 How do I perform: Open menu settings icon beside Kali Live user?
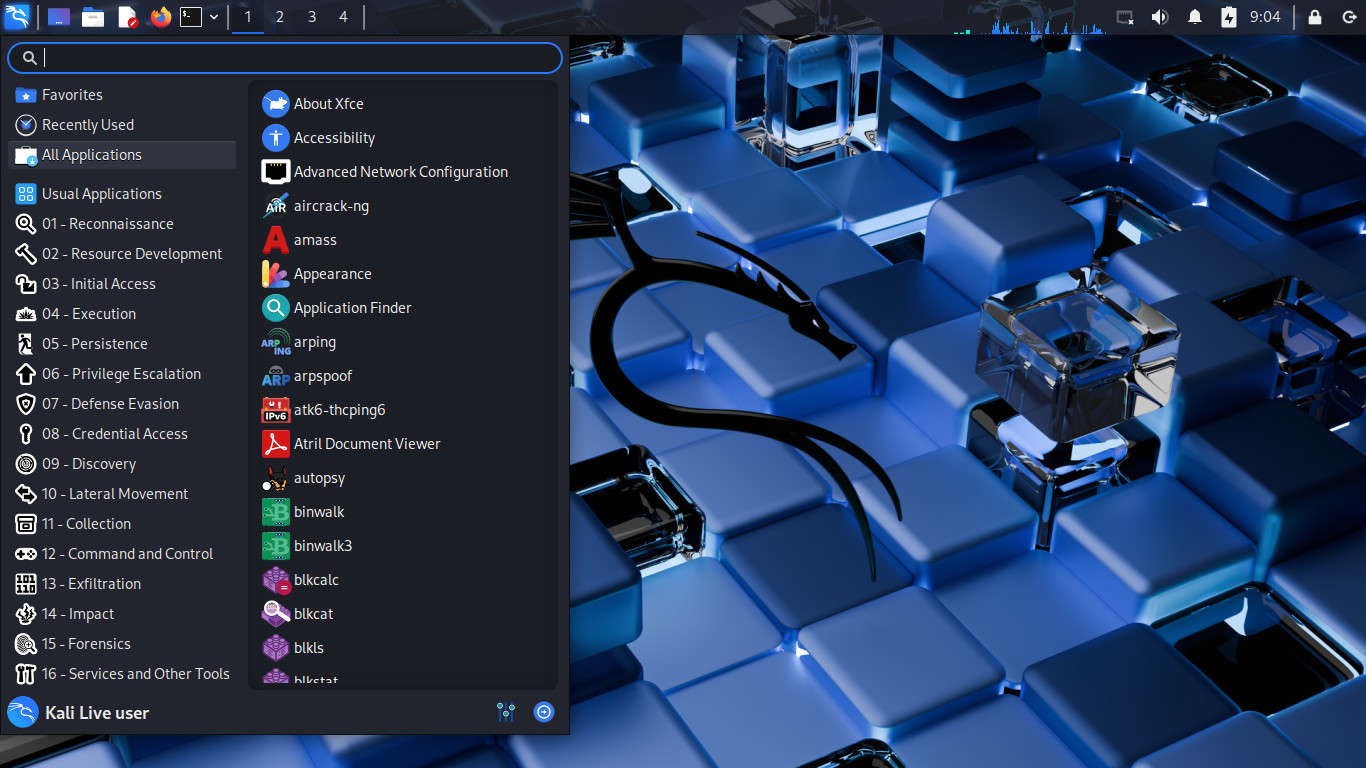506,712
